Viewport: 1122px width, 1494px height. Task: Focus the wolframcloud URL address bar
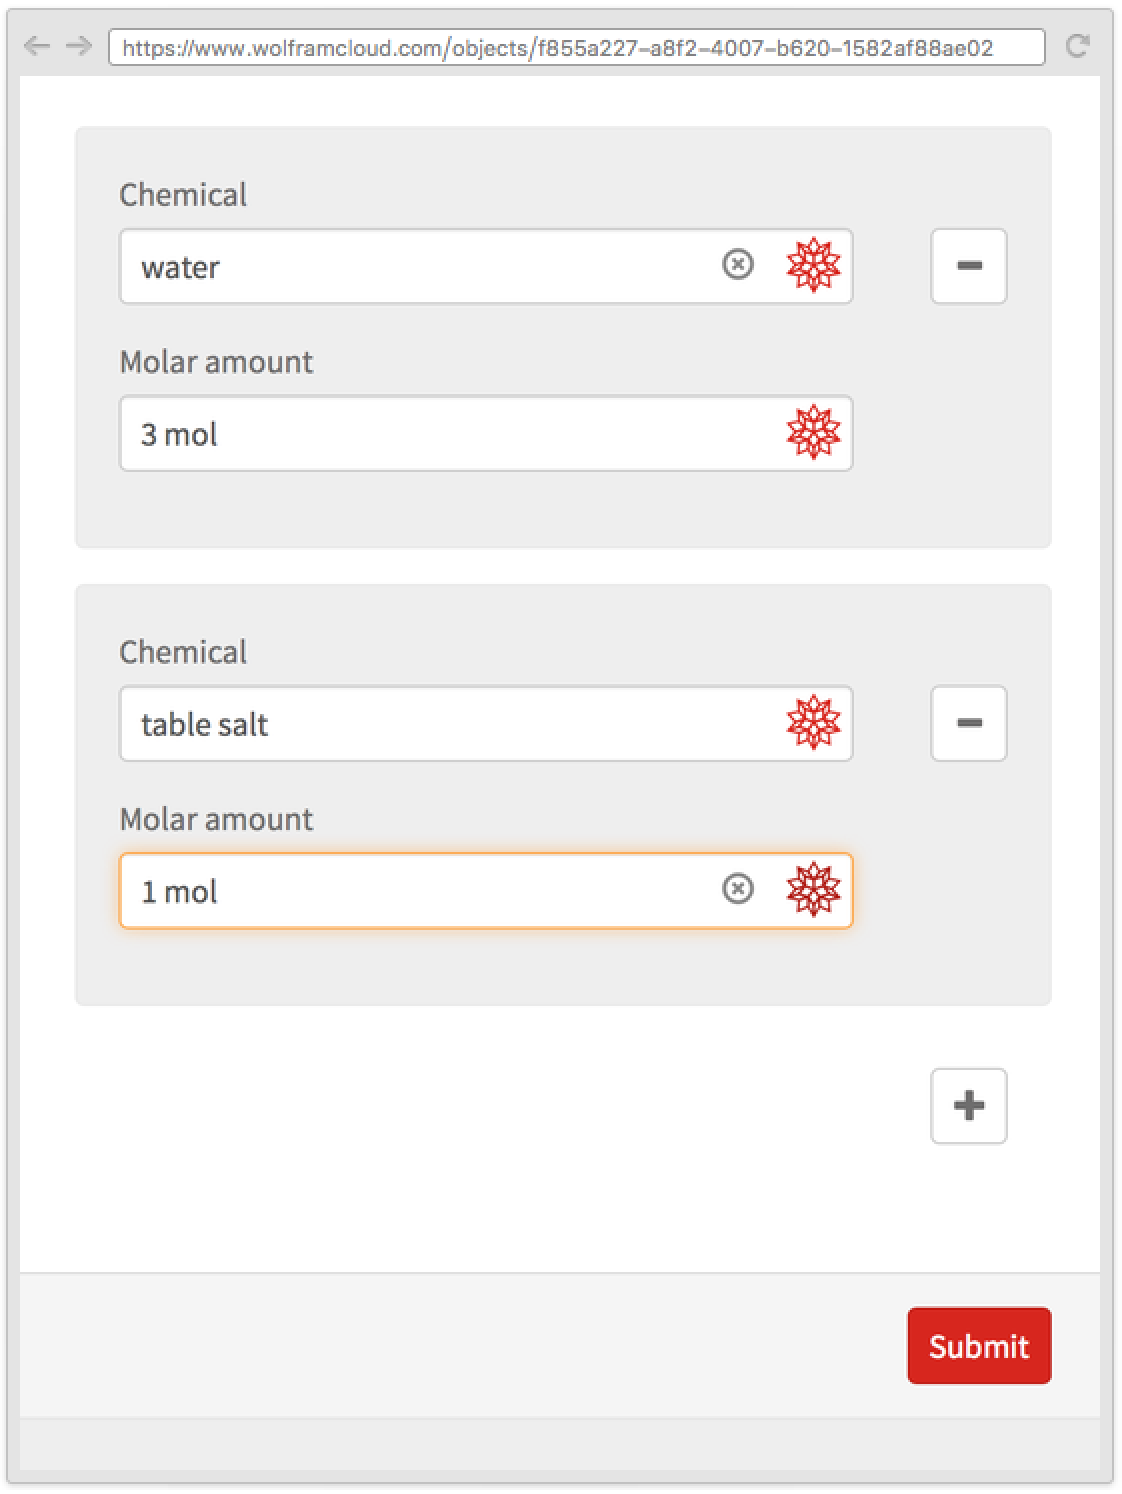point(575,47)
